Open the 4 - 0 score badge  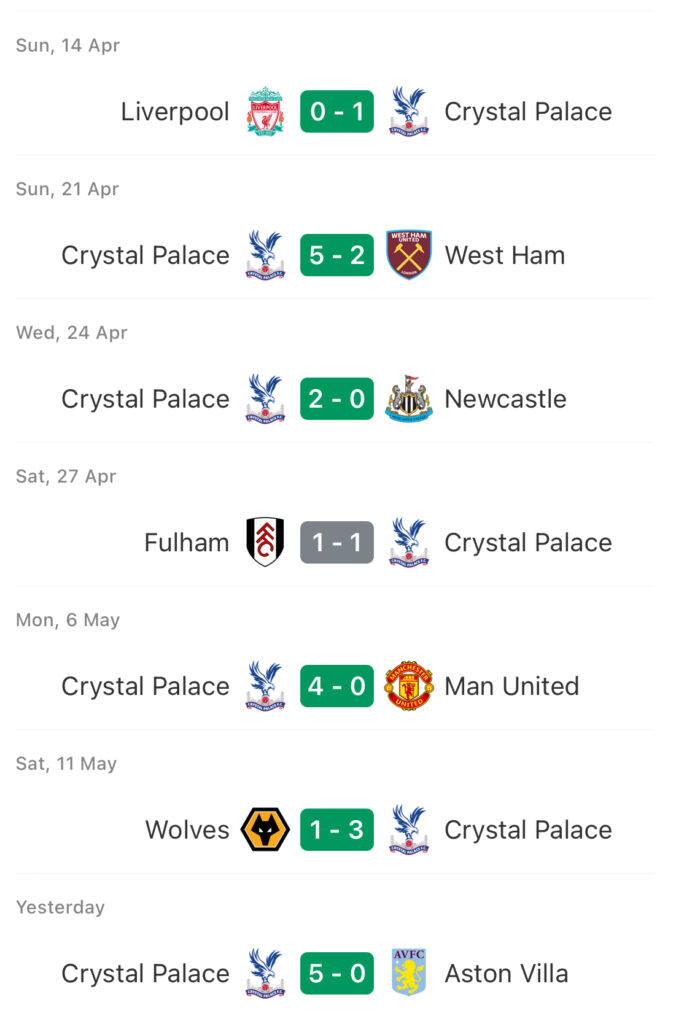pyautogui.click(x=337, y=686)
